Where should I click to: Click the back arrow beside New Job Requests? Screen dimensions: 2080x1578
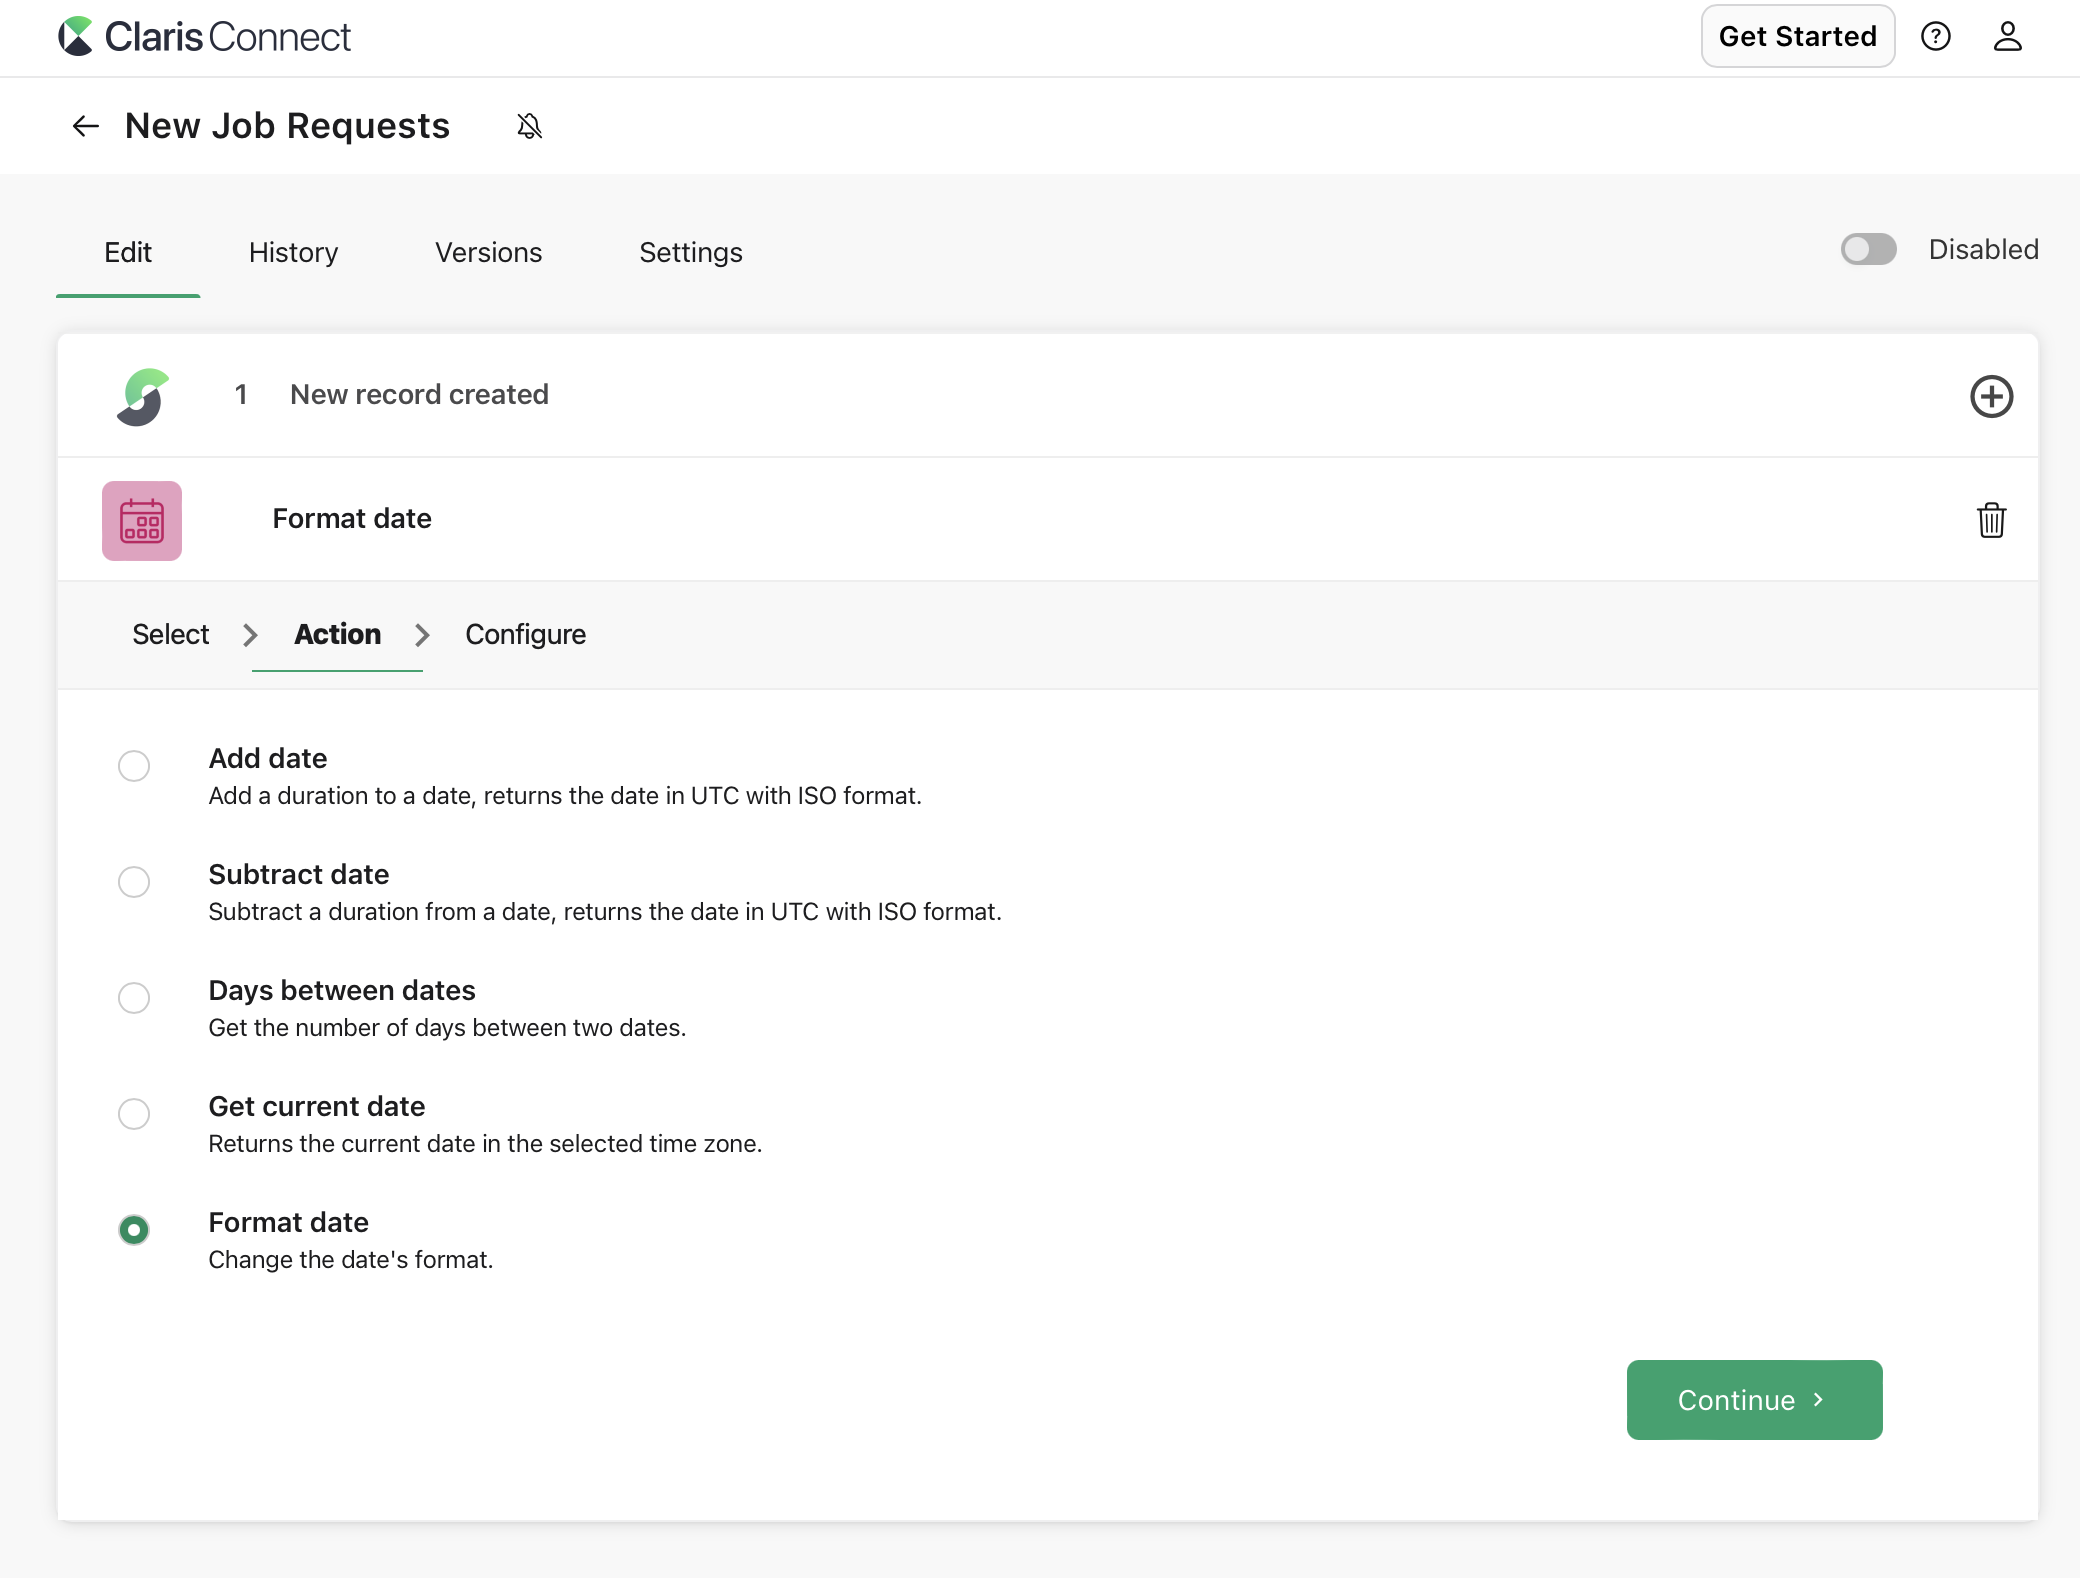coord(86,126)
